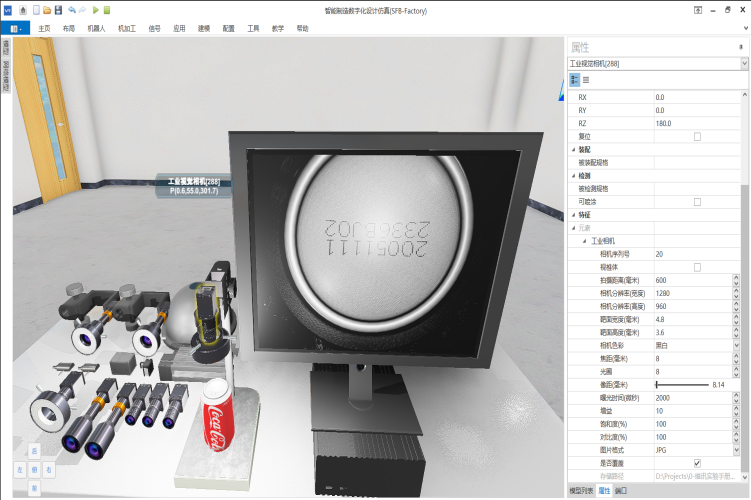
Task: Edit the RZ value field 180.0
Action: (x=697, y=123)
